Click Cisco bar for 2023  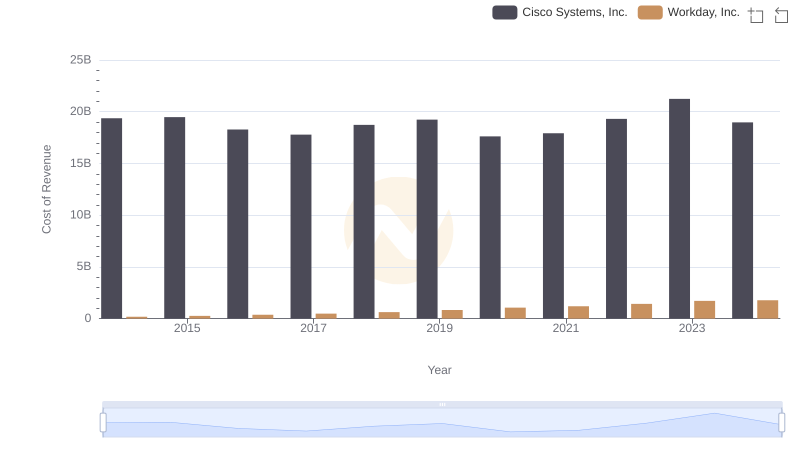click(679, 209)
